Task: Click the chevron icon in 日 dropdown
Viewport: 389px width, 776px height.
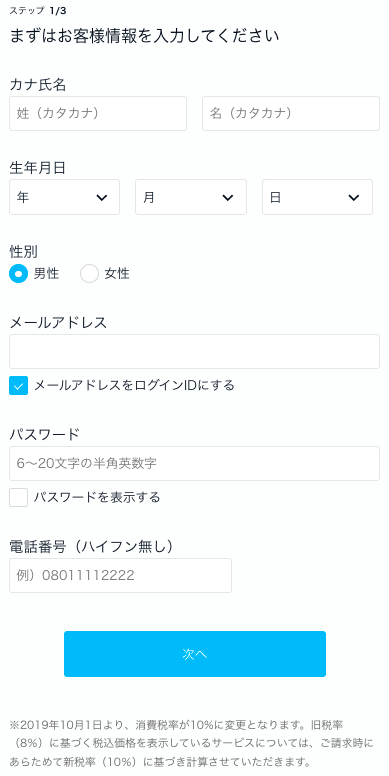Action: tap(353, 197)
